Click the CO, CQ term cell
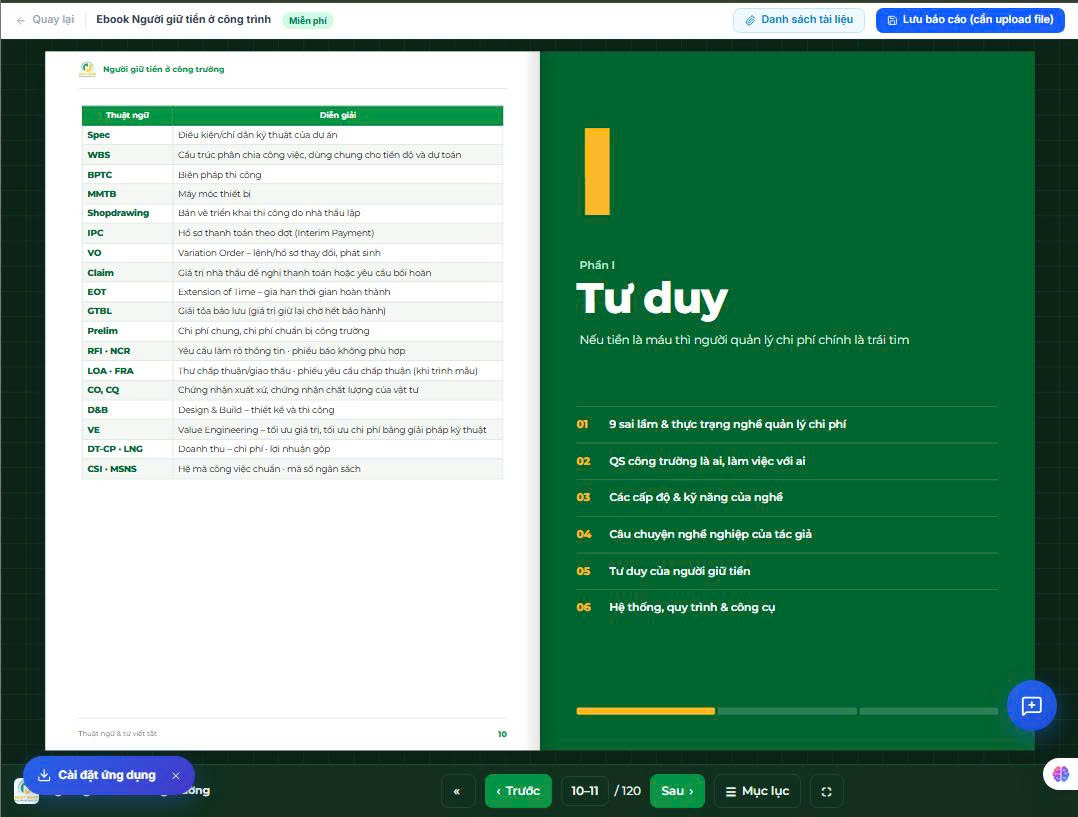This screenshot has width=1078, height=817. (127, 390)
